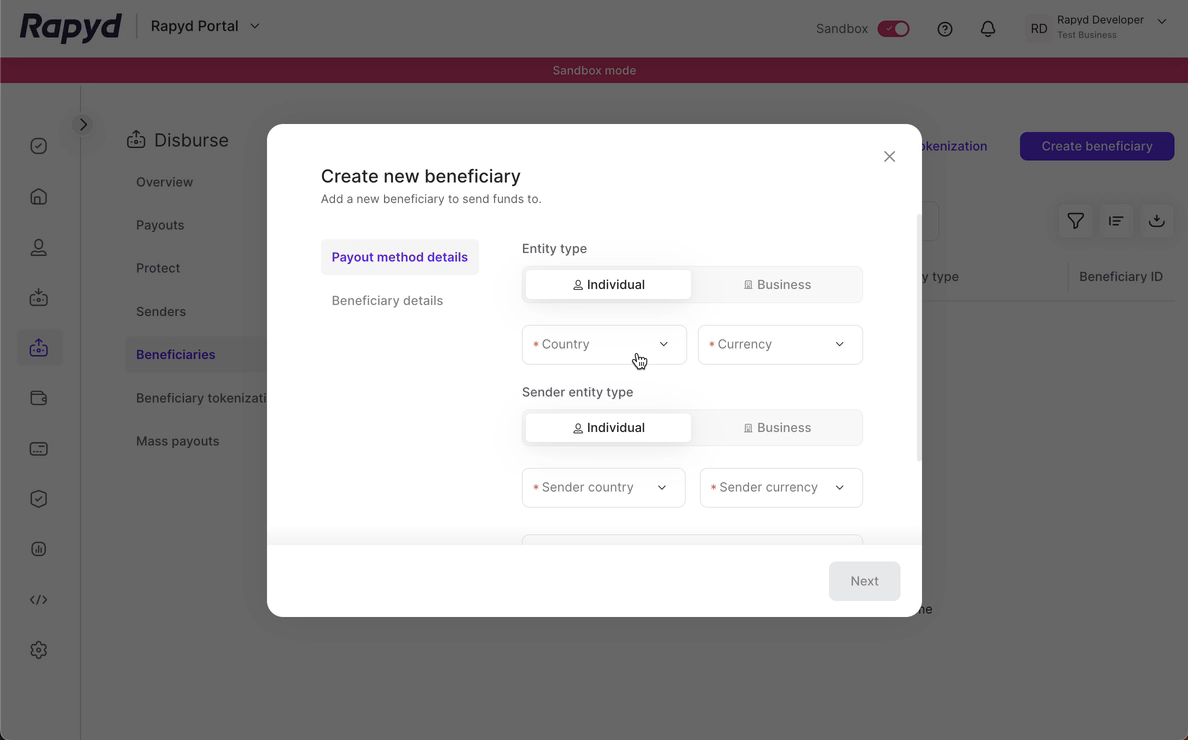Click the Create beneficiary button
Screen dimensions: 1188x740
[x=1096, y=146]
